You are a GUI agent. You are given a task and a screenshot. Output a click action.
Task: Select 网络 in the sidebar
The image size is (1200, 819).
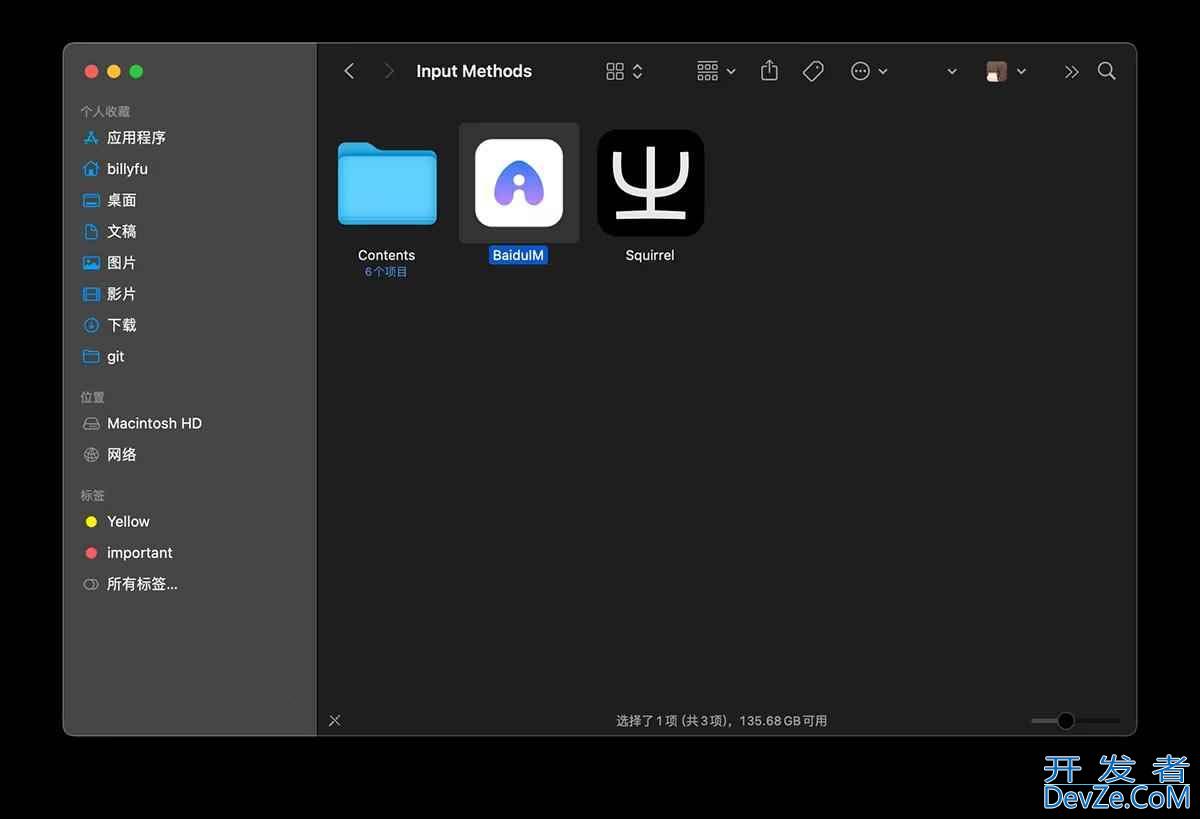click(x=109, y=454)
